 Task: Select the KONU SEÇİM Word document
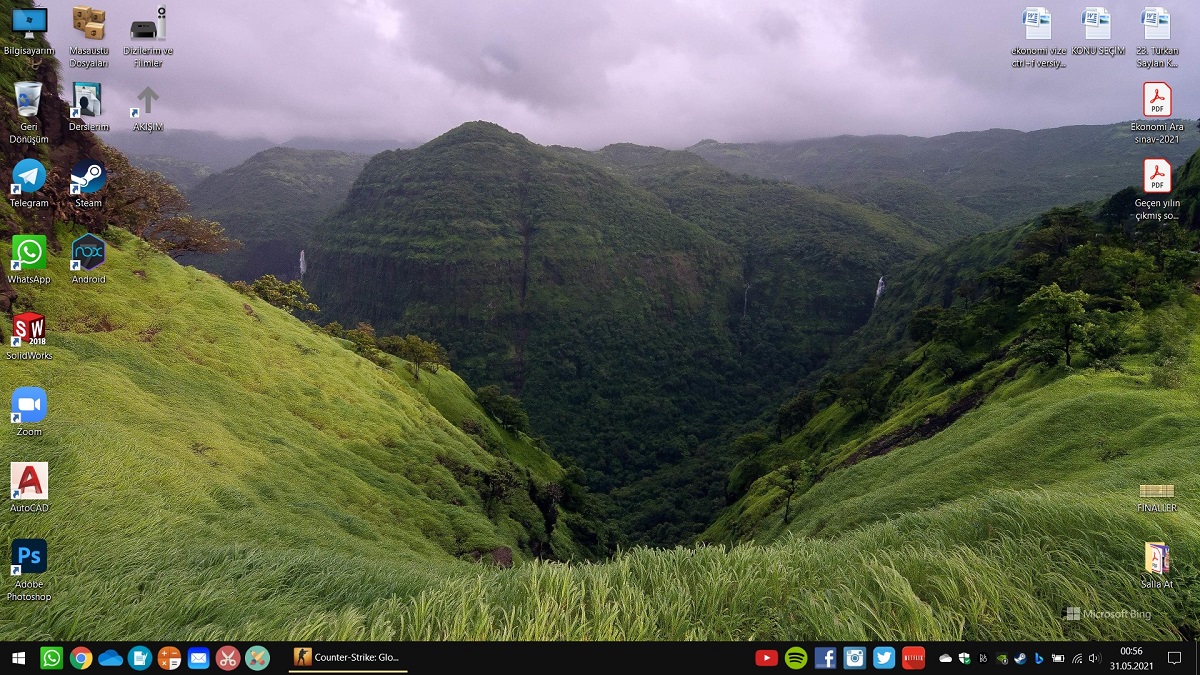coord(1097,25)
